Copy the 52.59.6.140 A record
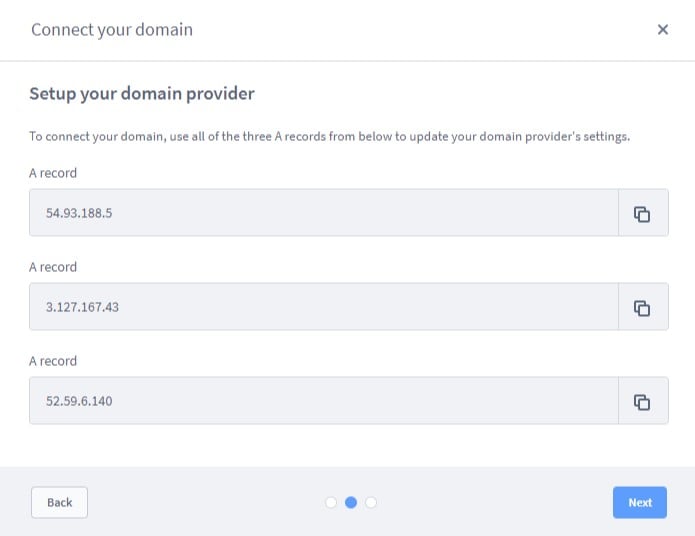The image size is (695, 536). point(643,401)
